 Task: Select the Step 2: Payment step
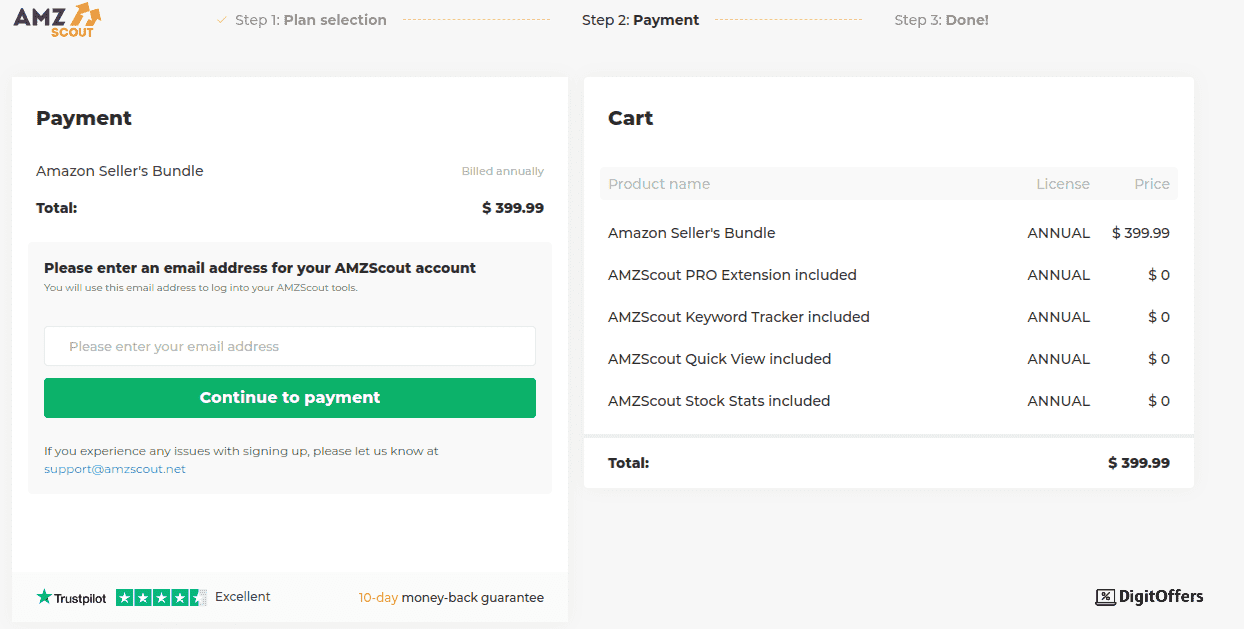coord(641,20)
